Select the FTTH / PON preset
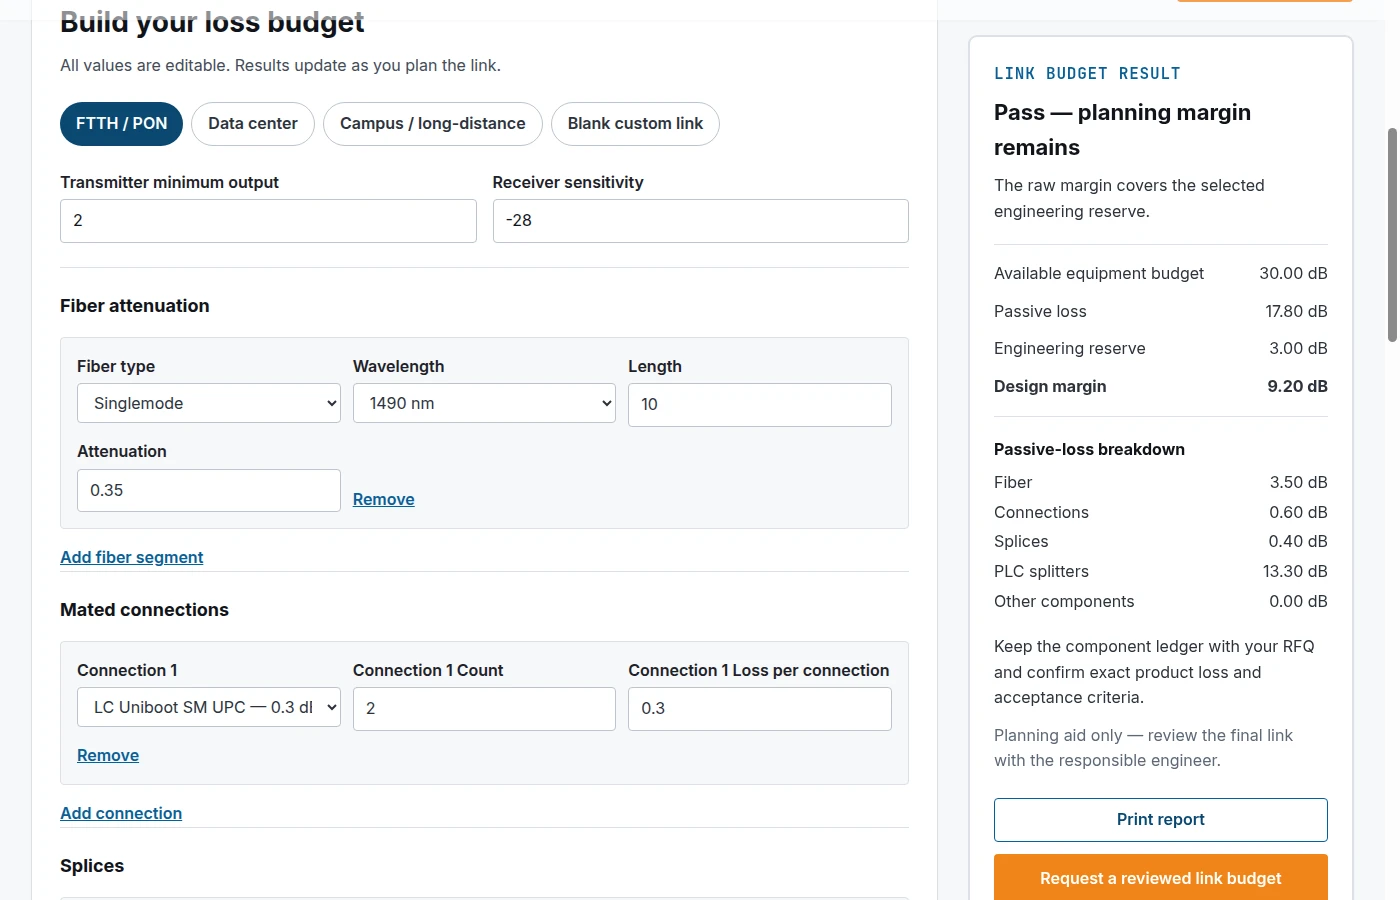 coord(121,124)
